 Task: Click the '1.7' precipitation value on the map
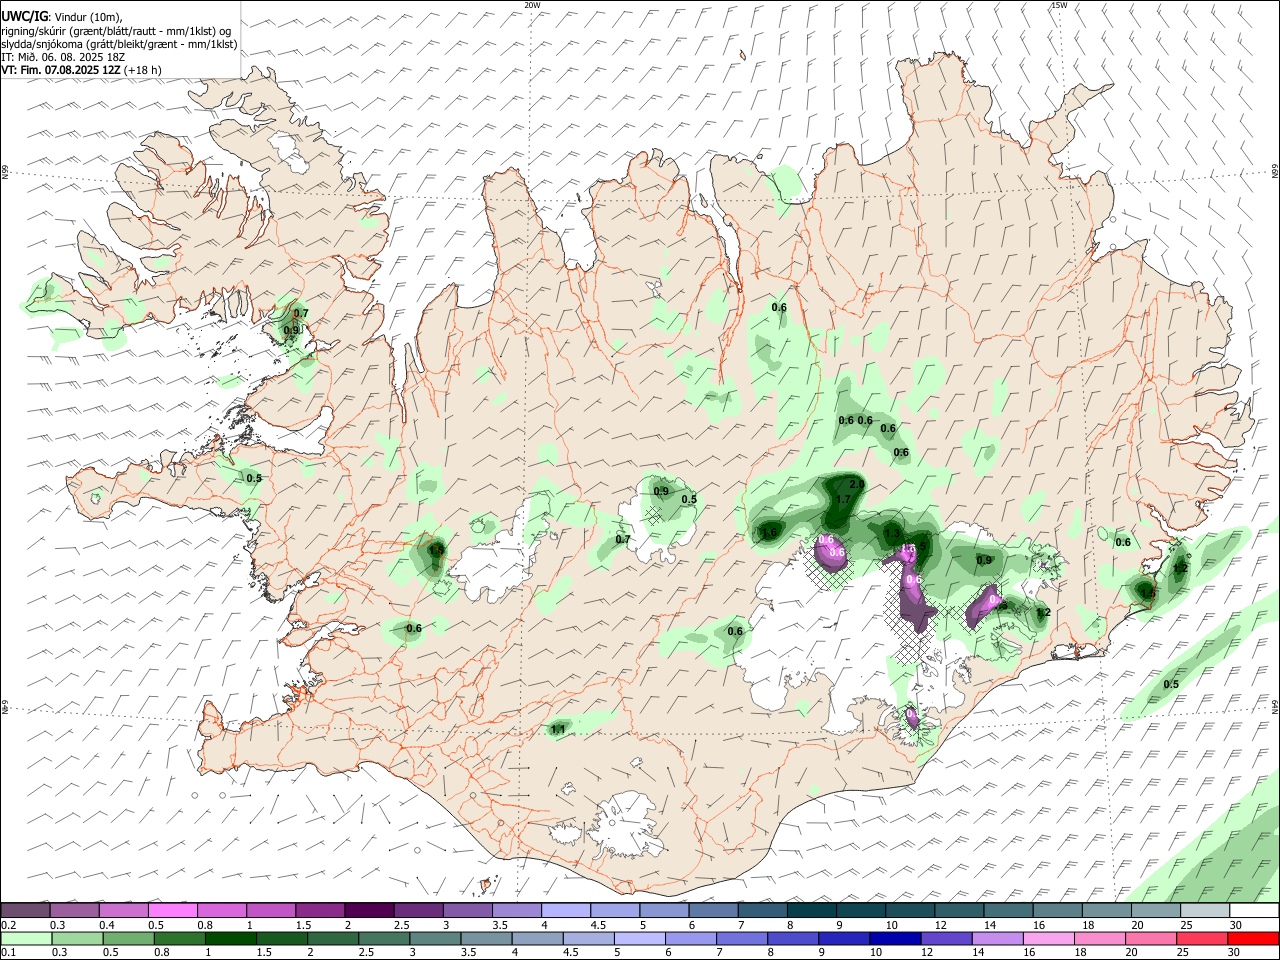pos(842,500)
